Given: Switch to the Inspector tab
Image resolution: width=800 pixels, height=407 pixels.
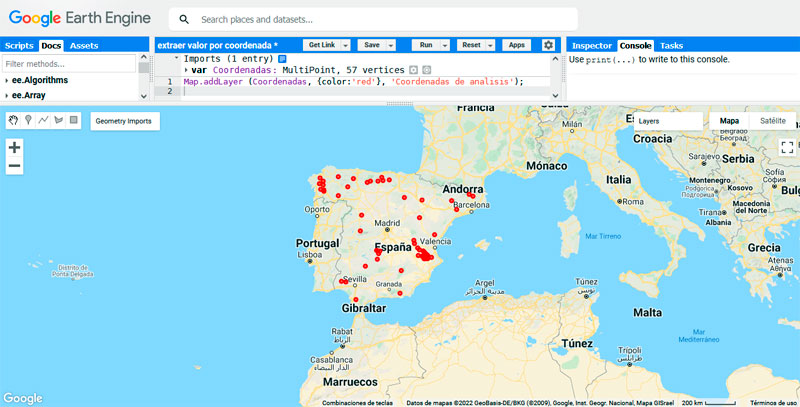Looking at the screenshot, I should (591, 45).
